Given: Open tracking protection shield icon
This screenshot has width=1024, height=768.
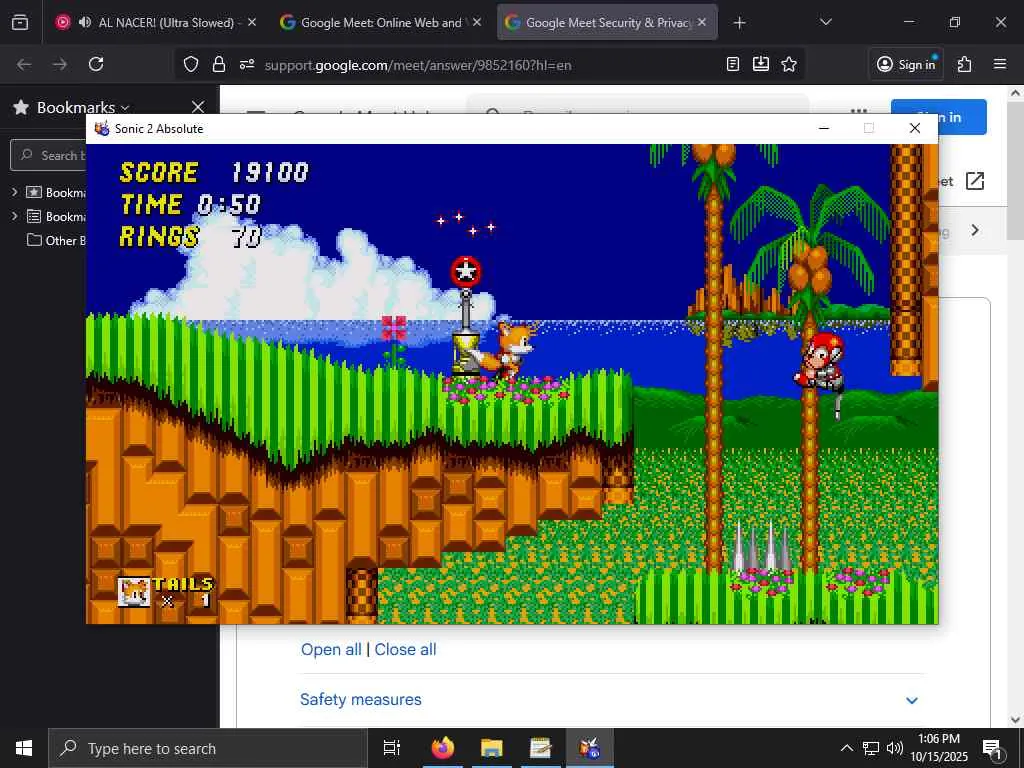Looking at the screenshot, I should 191,64.
